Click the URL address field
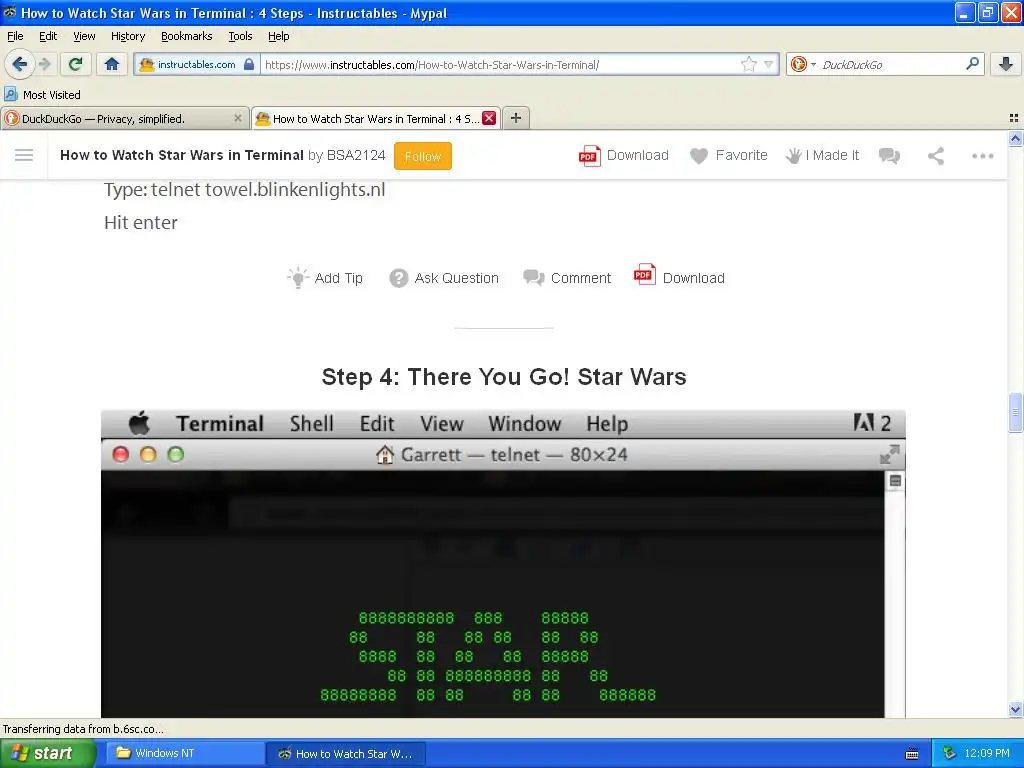Viewport: 1024px width, 768px height. (500, 64)
